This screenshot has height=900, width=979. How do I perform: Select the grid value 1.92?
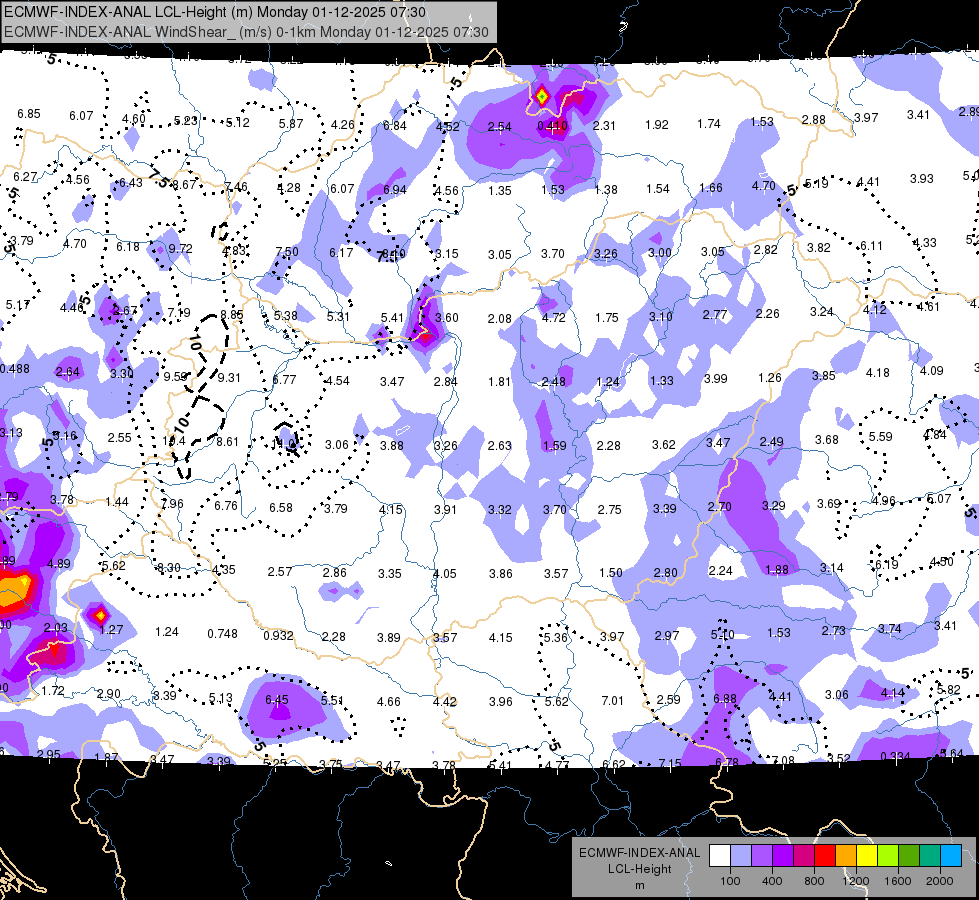click(x=657, y=125)
